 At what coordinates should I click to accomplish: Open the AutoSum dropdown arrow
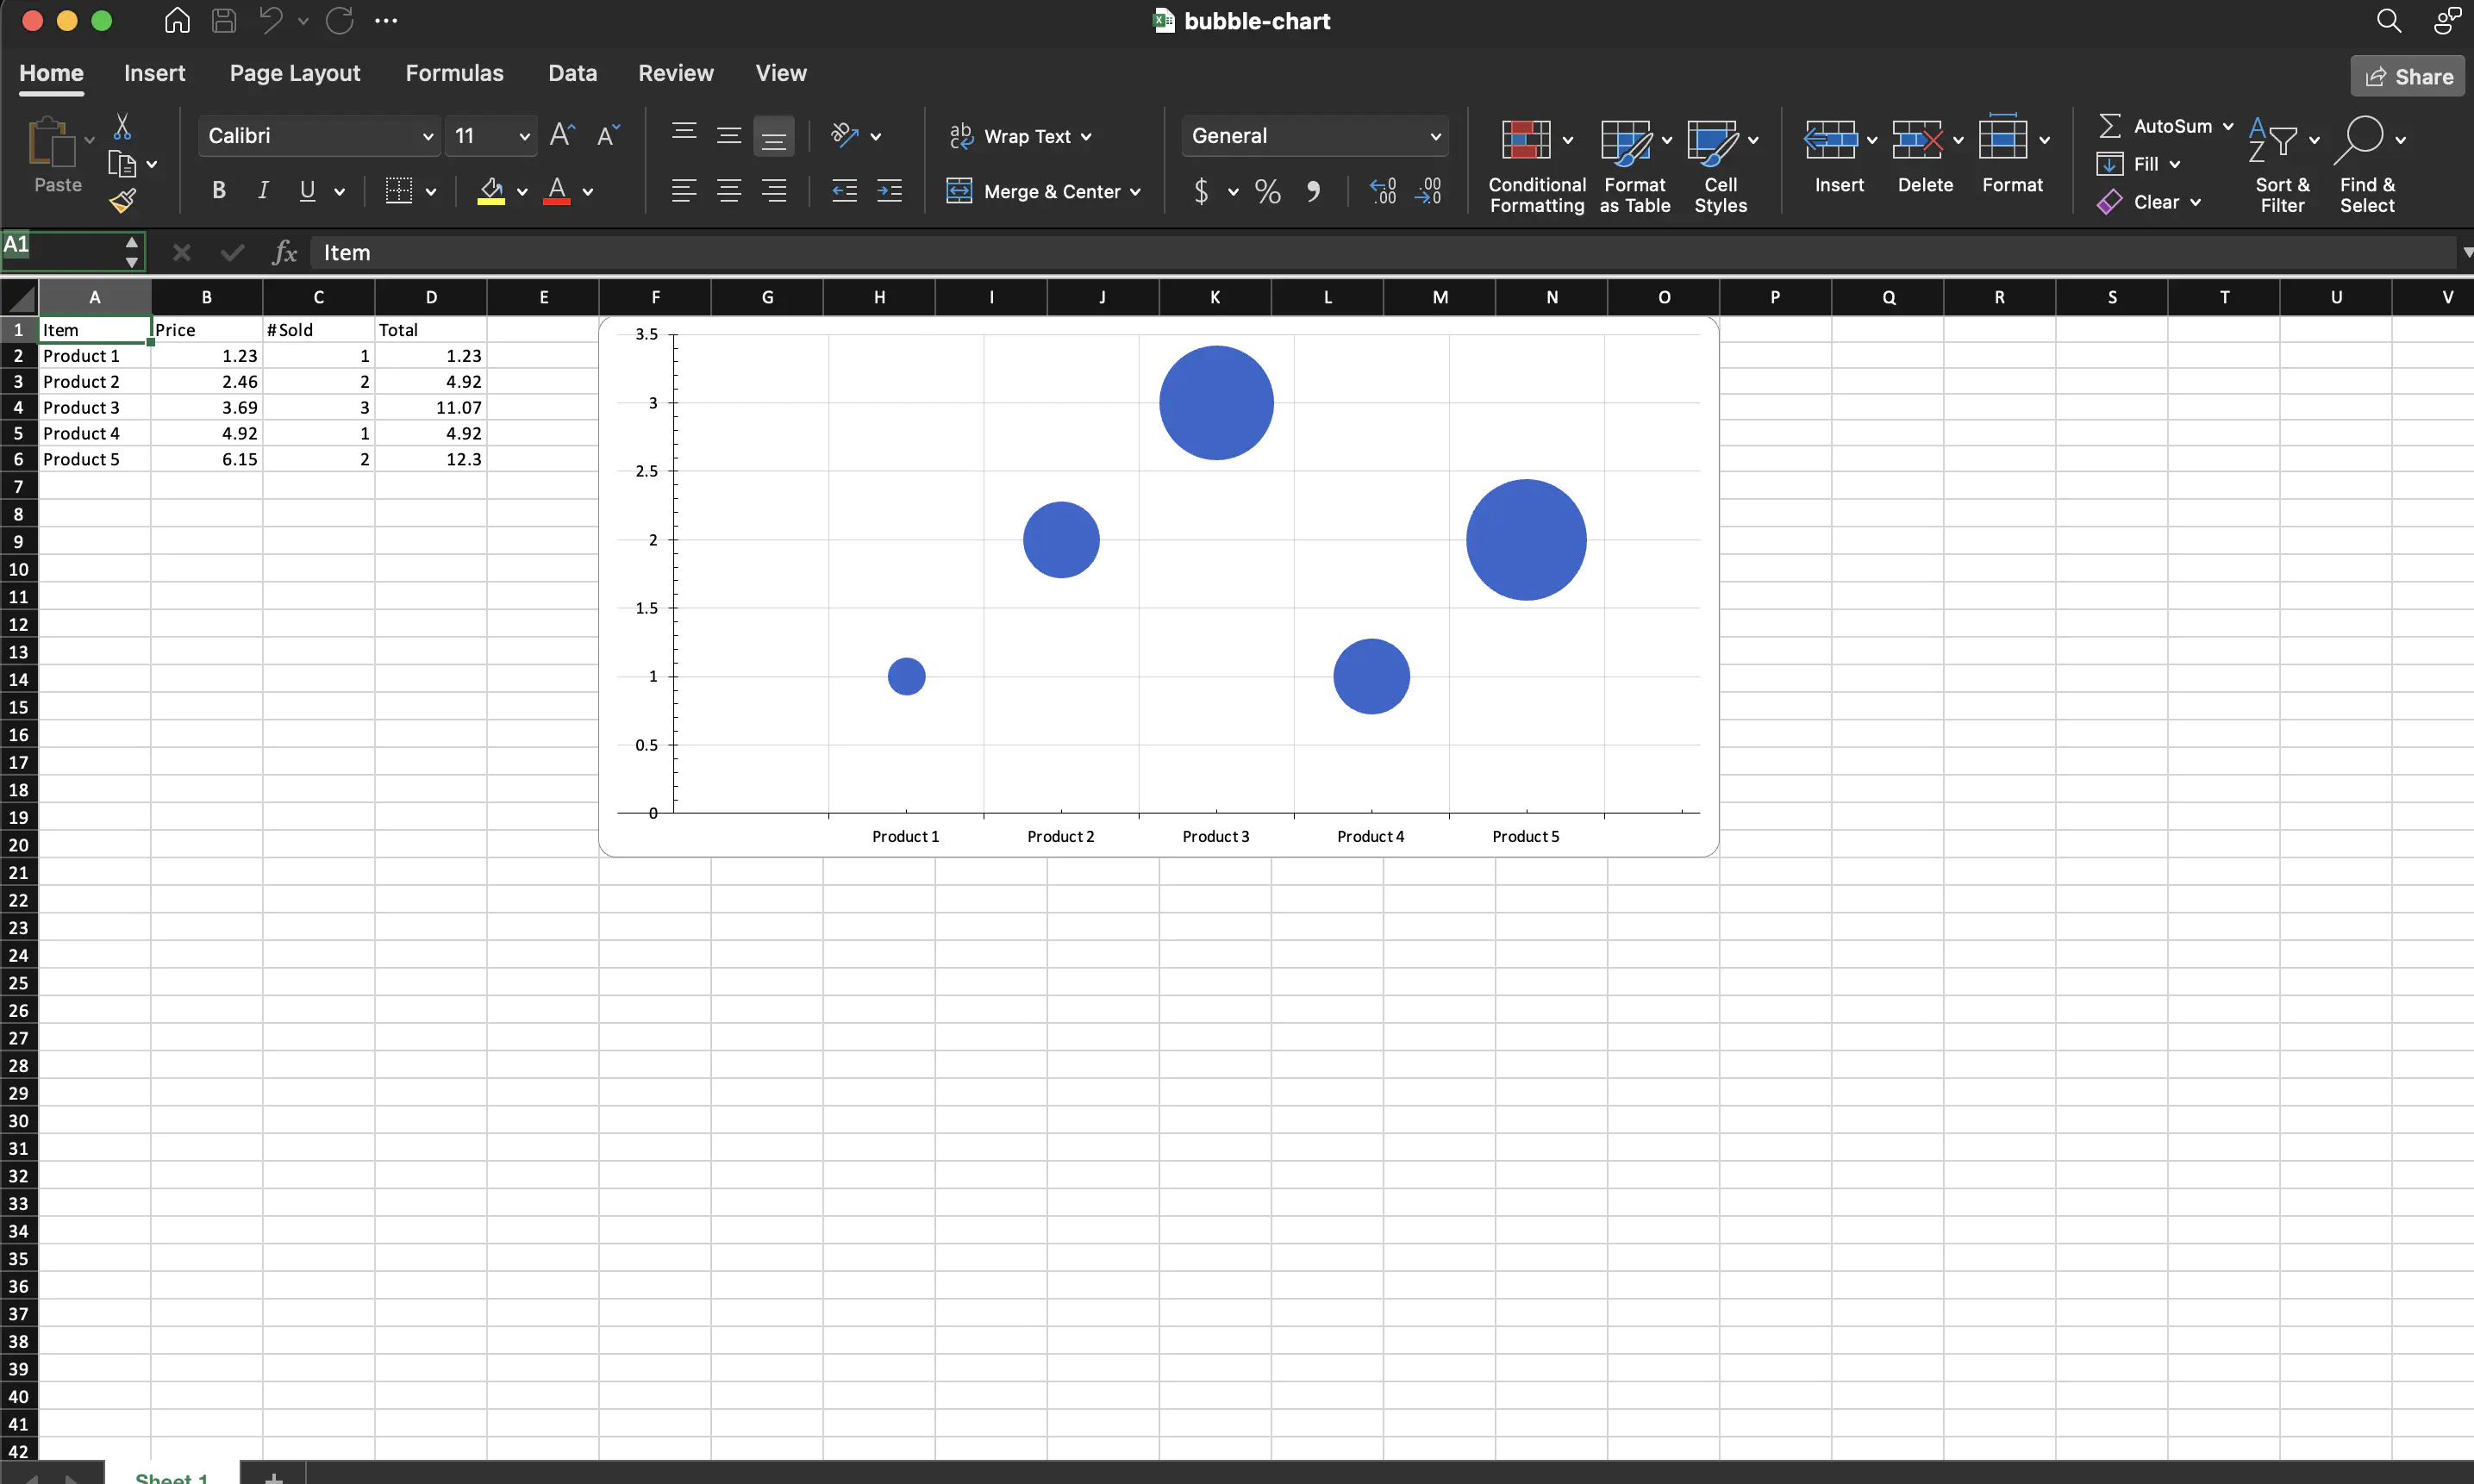(2228, 126)
